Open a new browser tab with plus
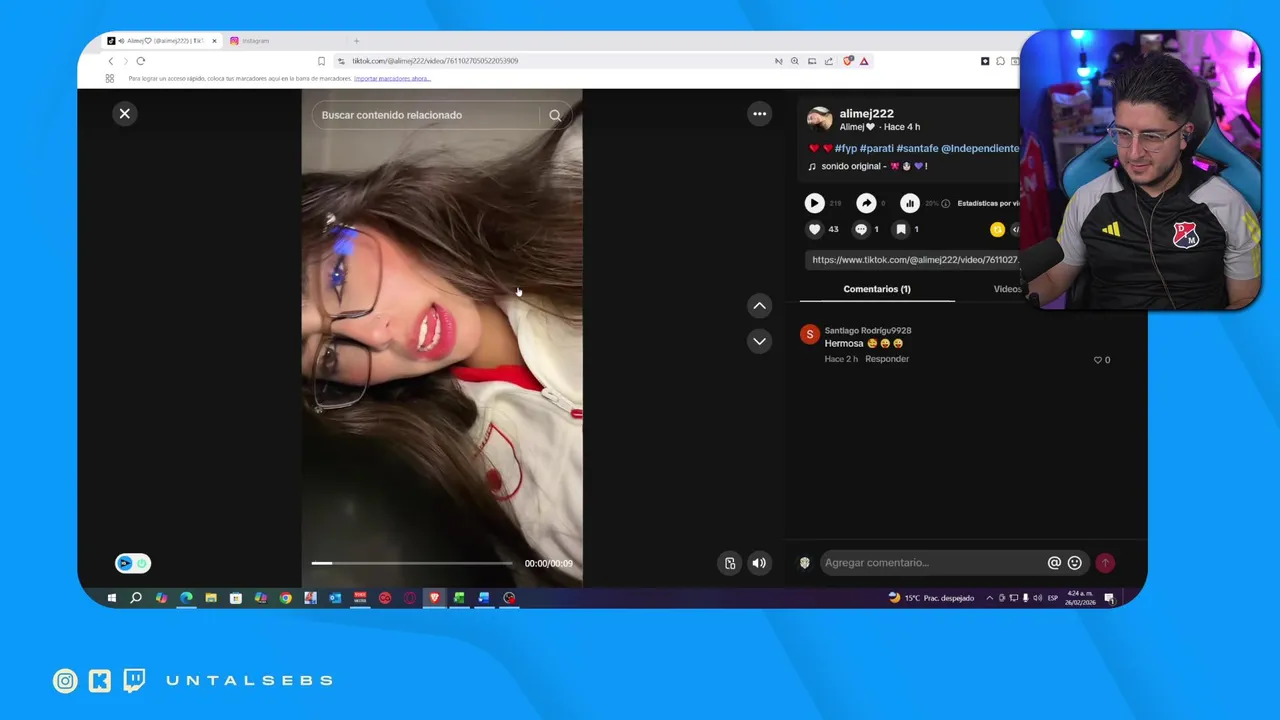Screen dimensions: 1280x720 click(356, 41)
